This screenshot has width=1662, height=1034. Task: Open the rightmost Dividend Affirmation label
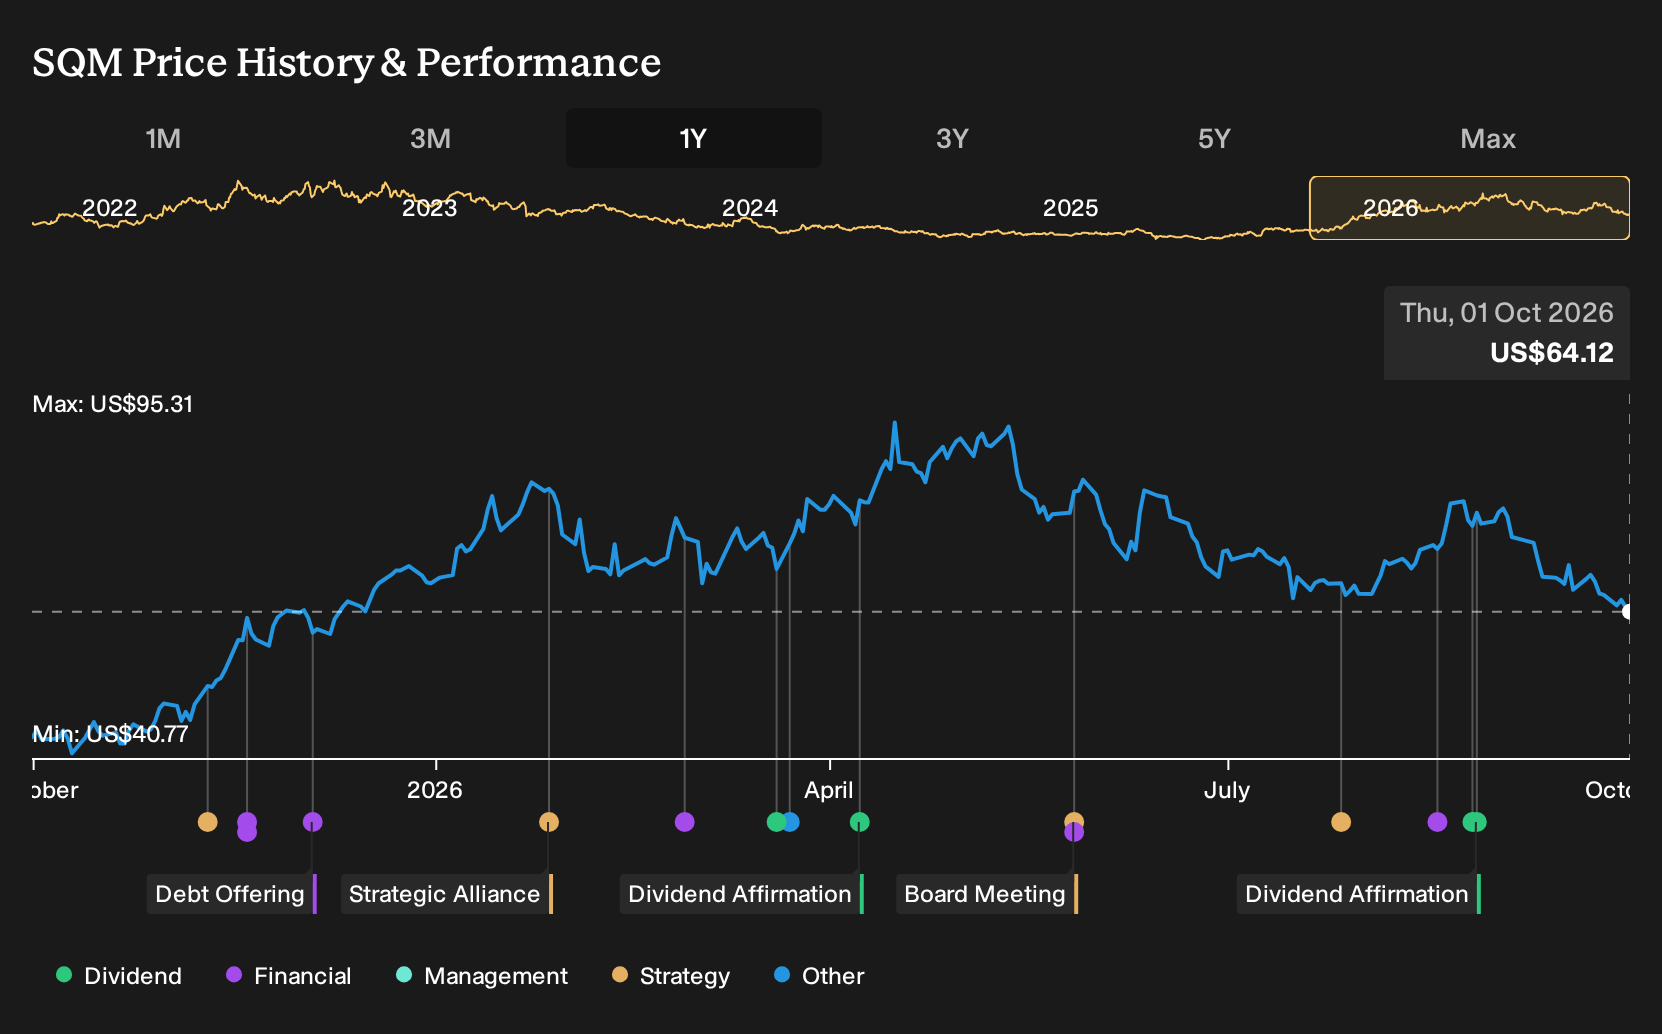(x=1358, y=894)
